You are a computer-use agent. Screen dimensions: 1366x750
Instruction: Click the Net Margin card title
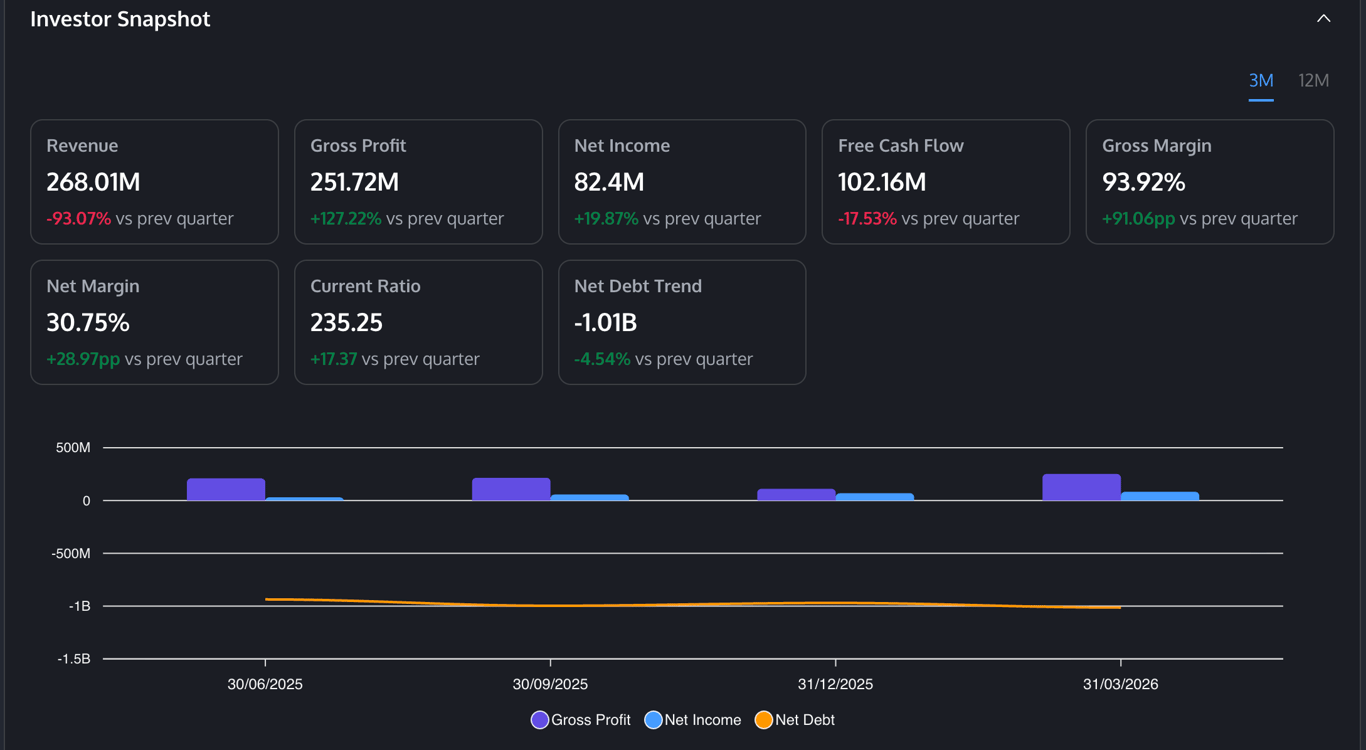(93, 286)
